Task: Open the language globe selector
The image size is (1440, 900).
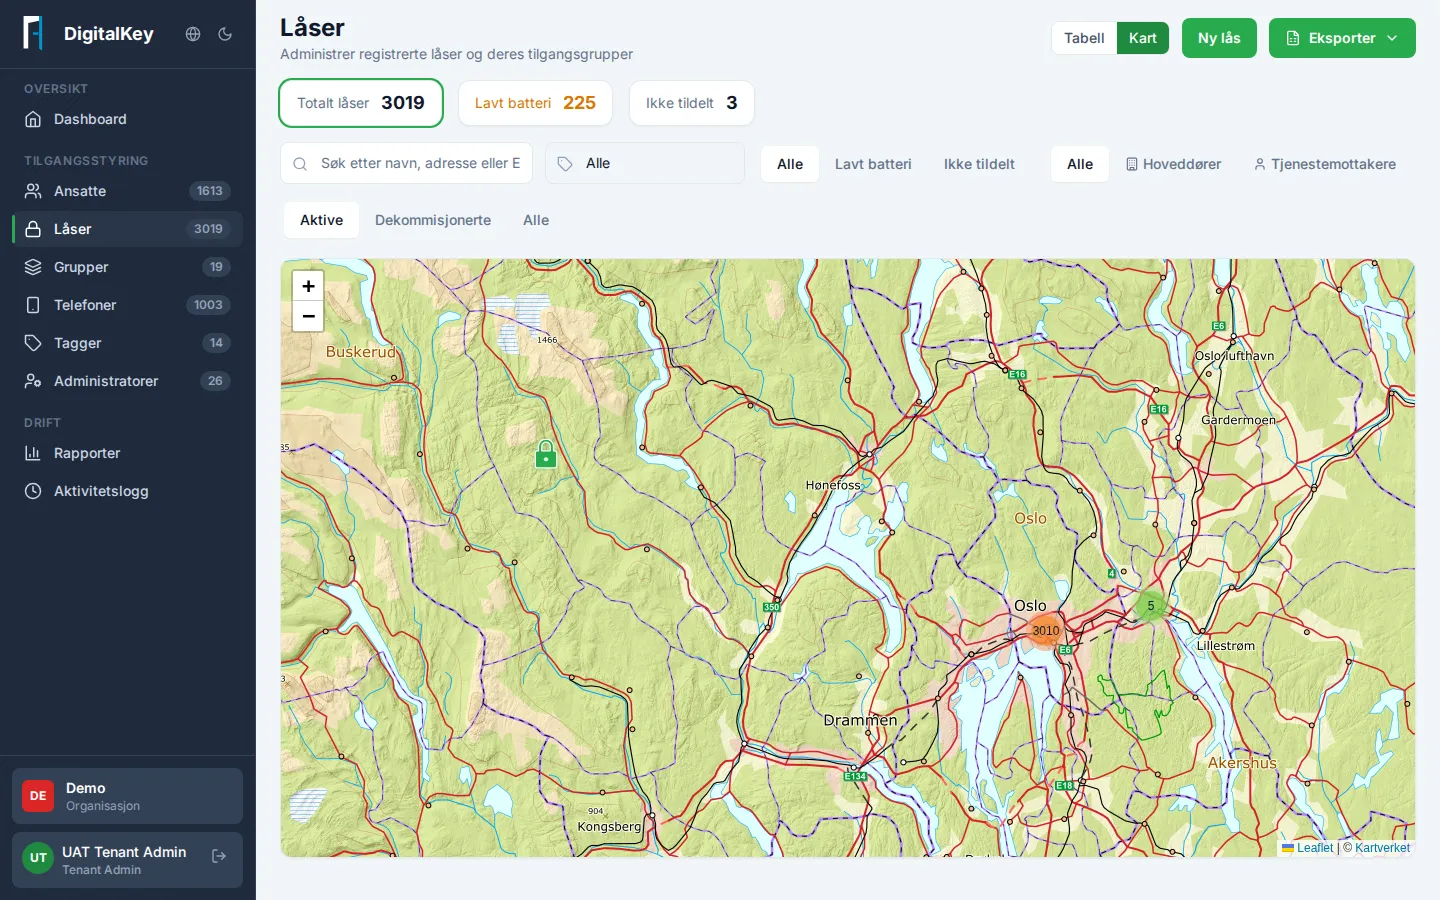Action: 193,34
